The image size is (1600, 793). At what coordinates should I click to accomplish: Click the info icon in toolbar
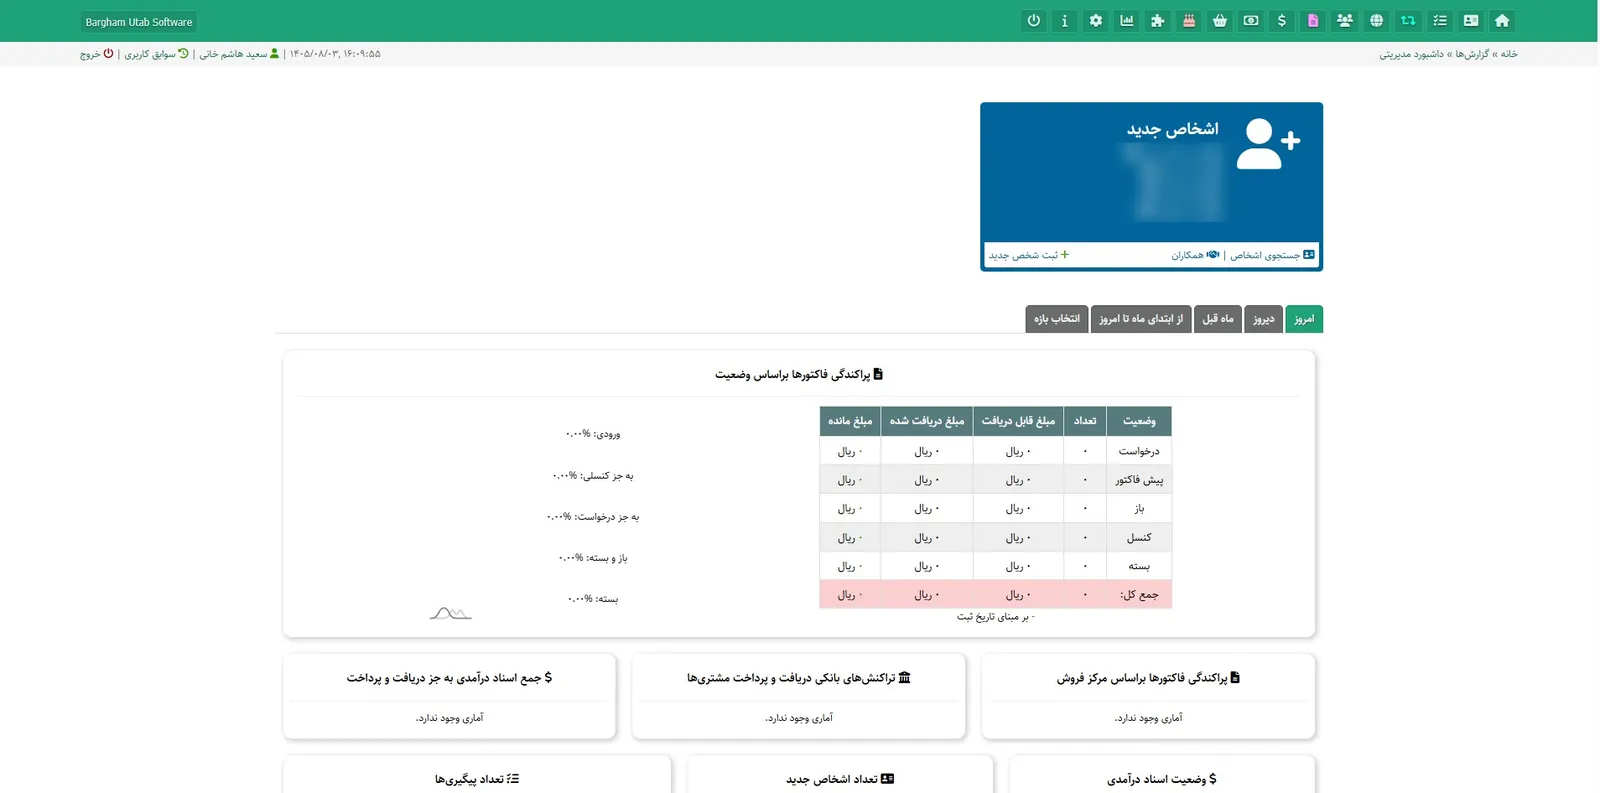coord(1065,21)
